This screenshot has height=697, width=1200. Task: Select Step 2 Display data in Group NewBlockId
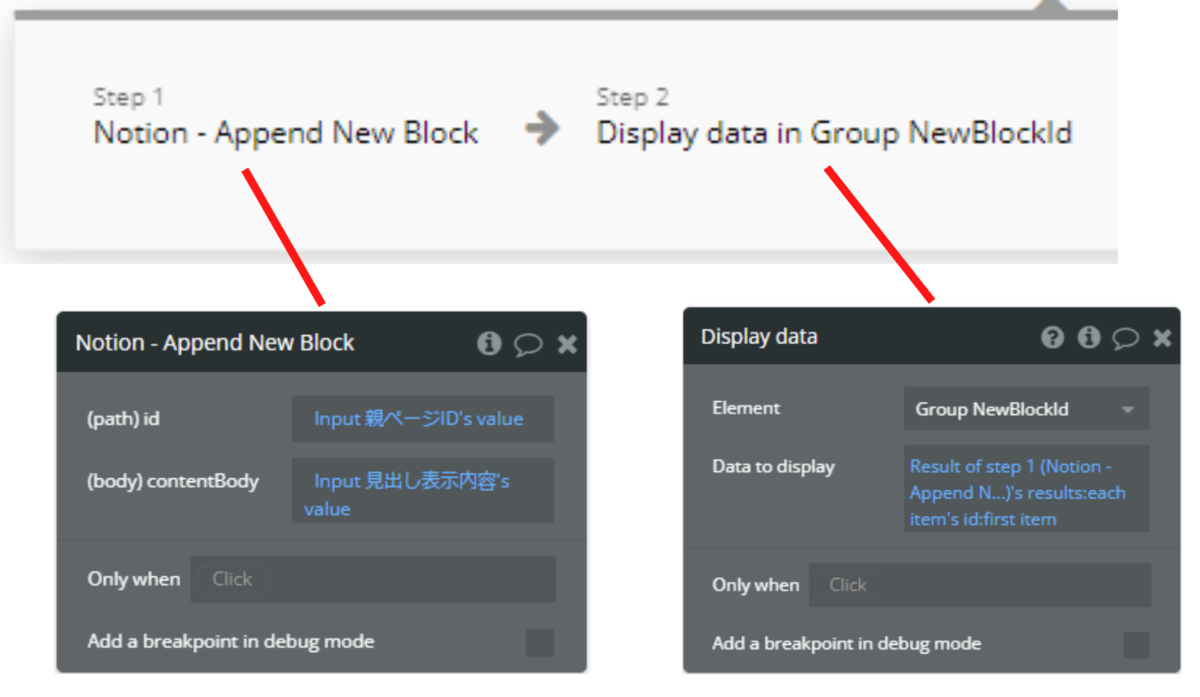tap(834, 120)
